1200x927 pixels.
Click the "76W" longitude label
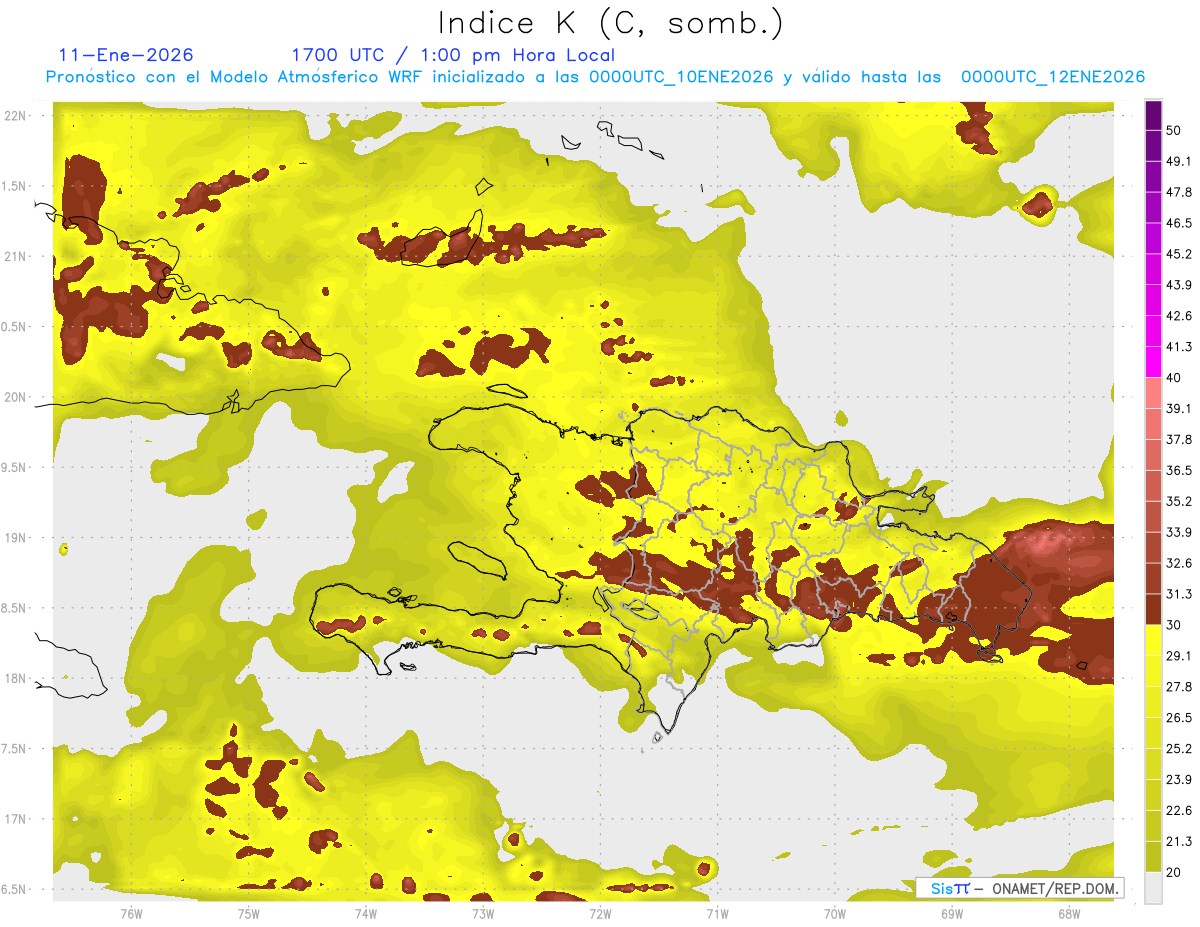pyautogui.click(x=131, y=913)
